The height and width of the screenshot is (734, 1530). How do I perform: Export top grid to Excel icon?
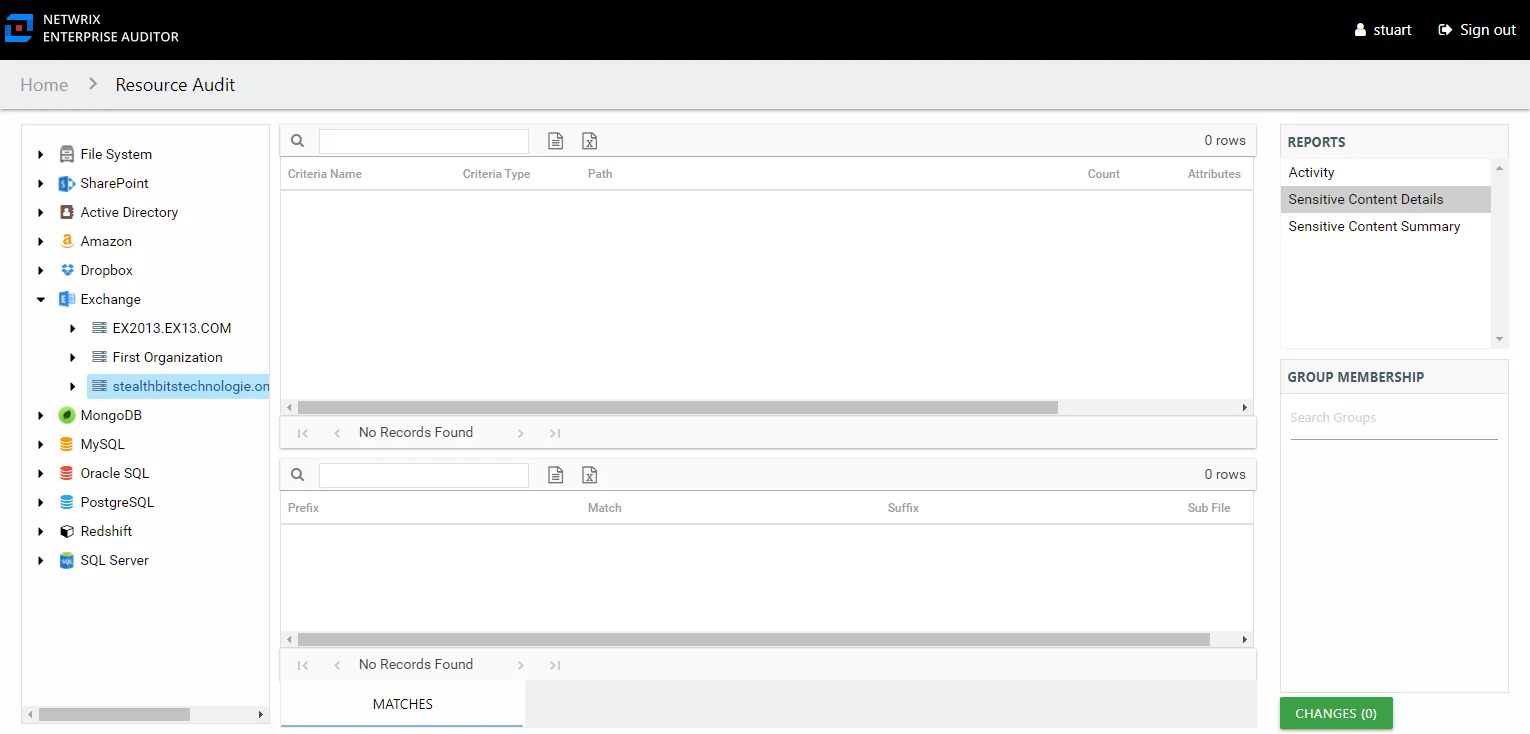pyautogui.click(x=590, y=141)
